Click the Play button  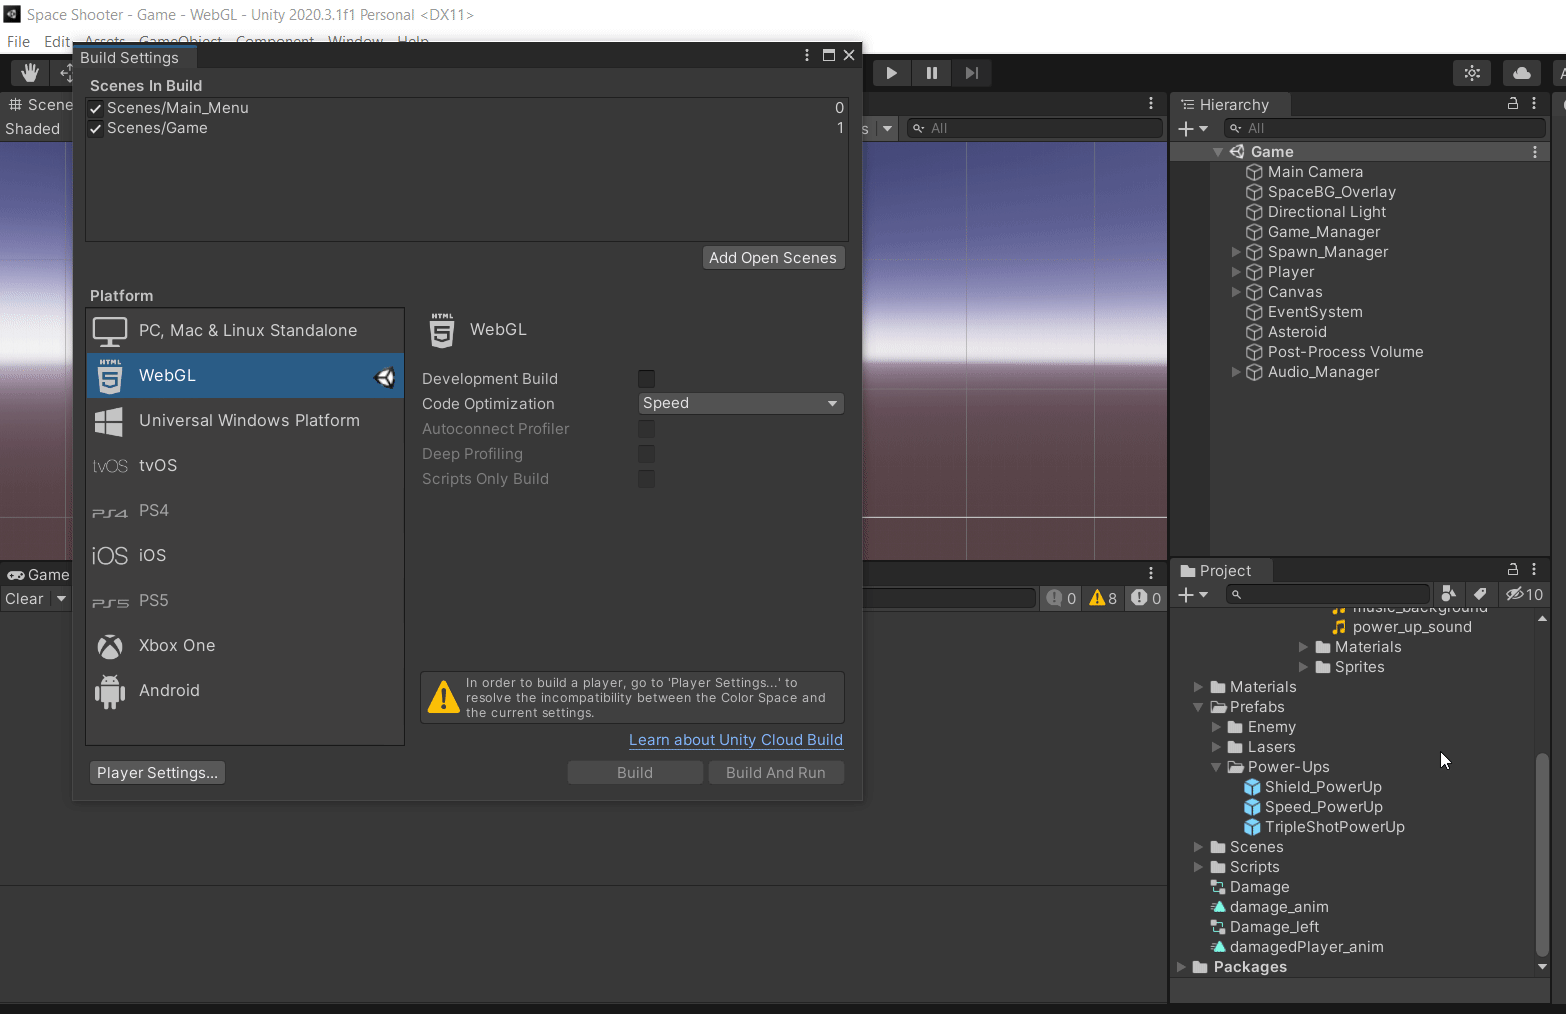point(891,73)
